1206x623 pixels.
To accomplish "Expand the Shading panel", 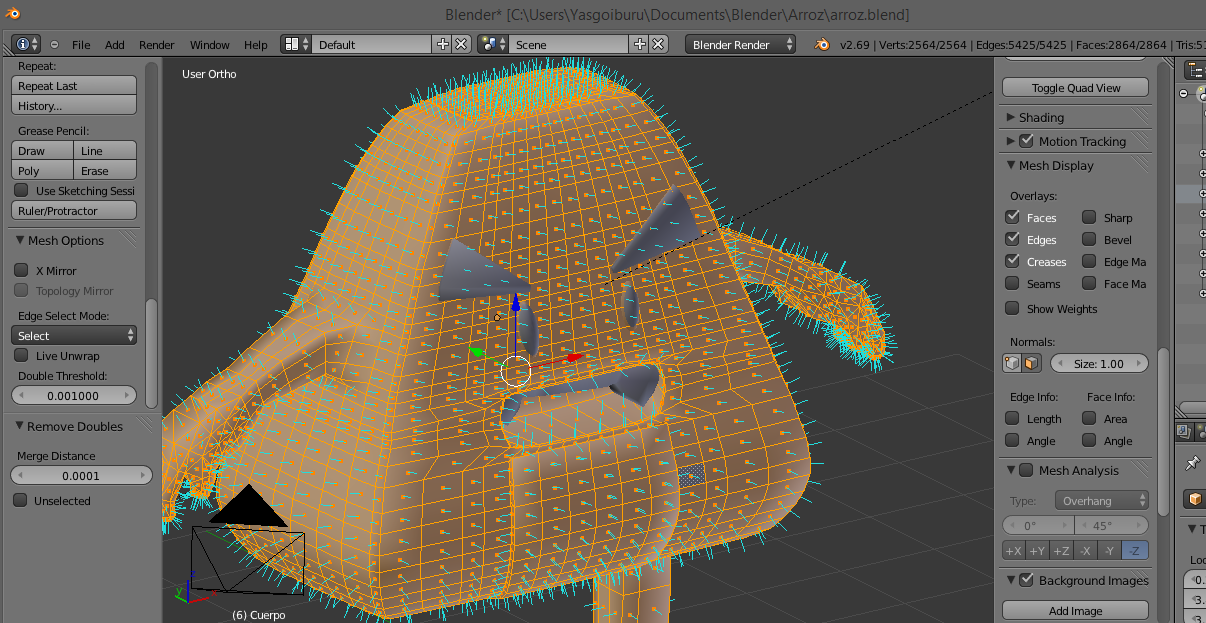I will [x=1040, y=117].
